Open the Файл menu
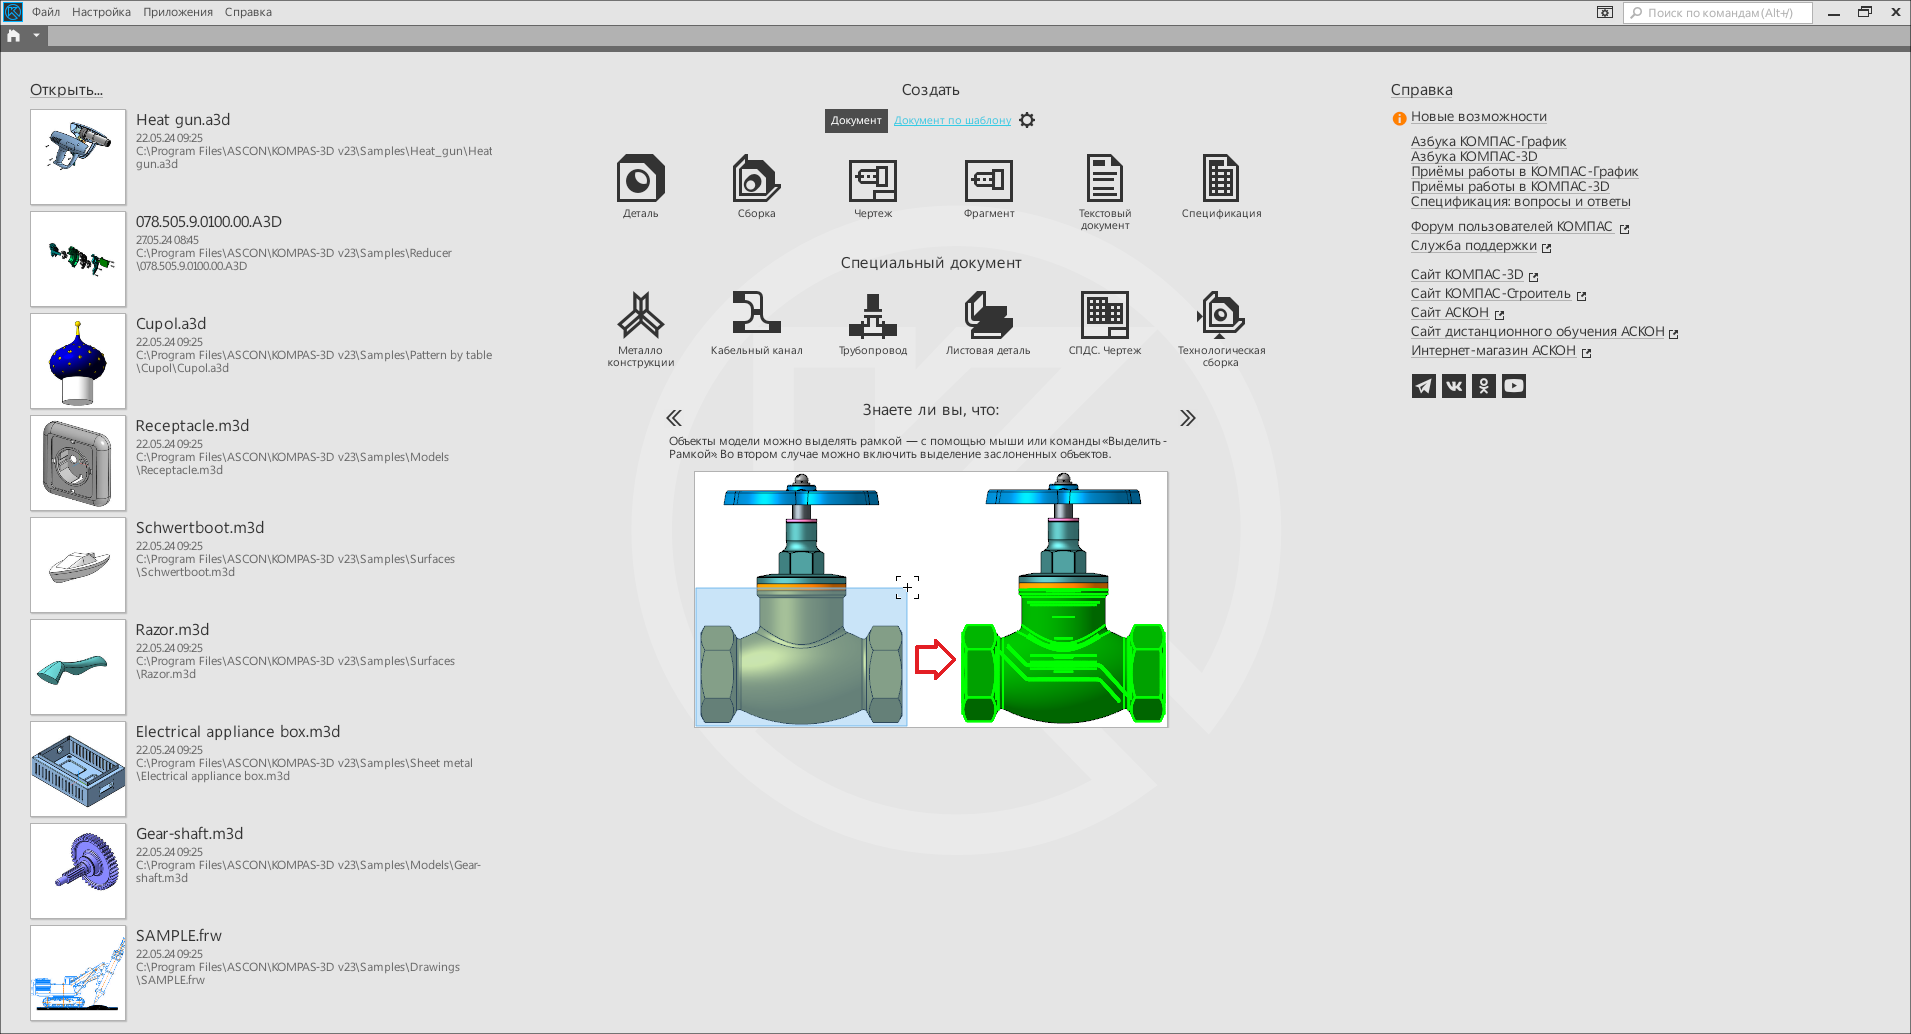 click(x=46, y=12)
